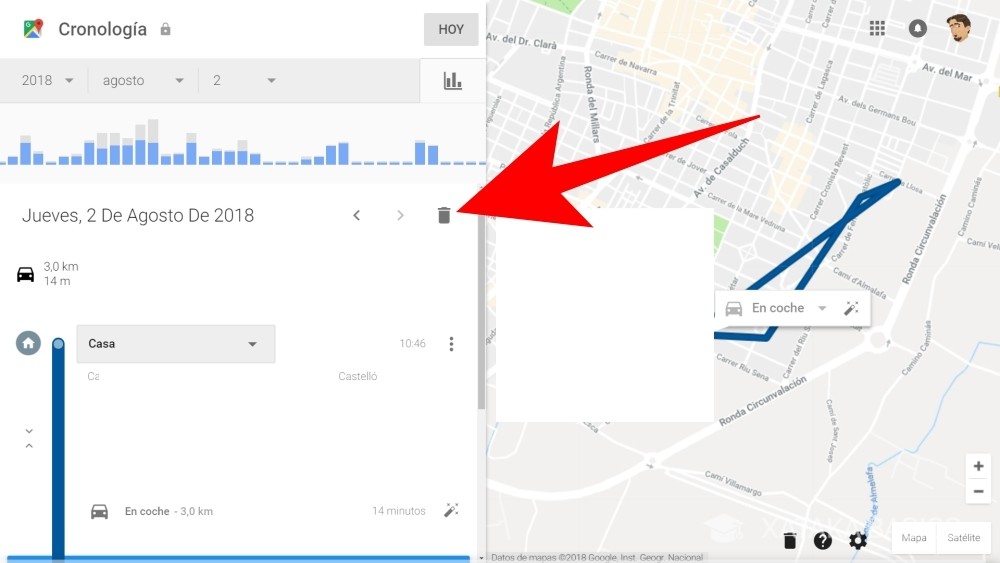Click the 10:46 time label

coord(412,344)
